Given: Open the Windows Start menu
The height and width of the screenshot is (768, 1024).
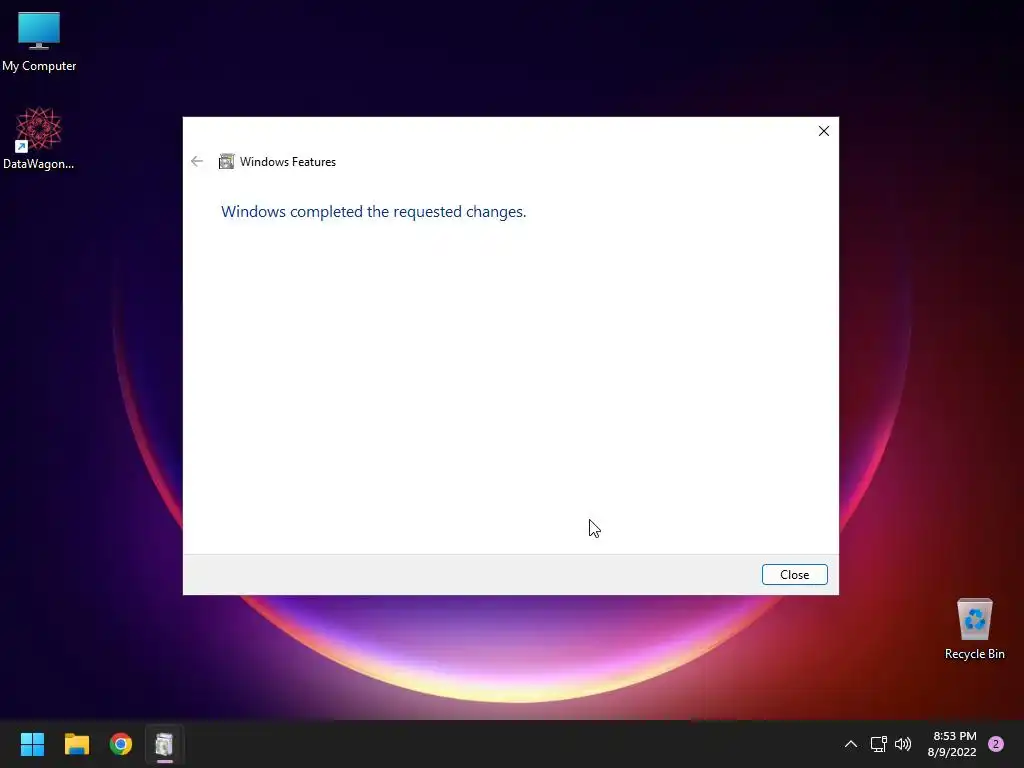Looking at the screenshot, I should 32,744.
